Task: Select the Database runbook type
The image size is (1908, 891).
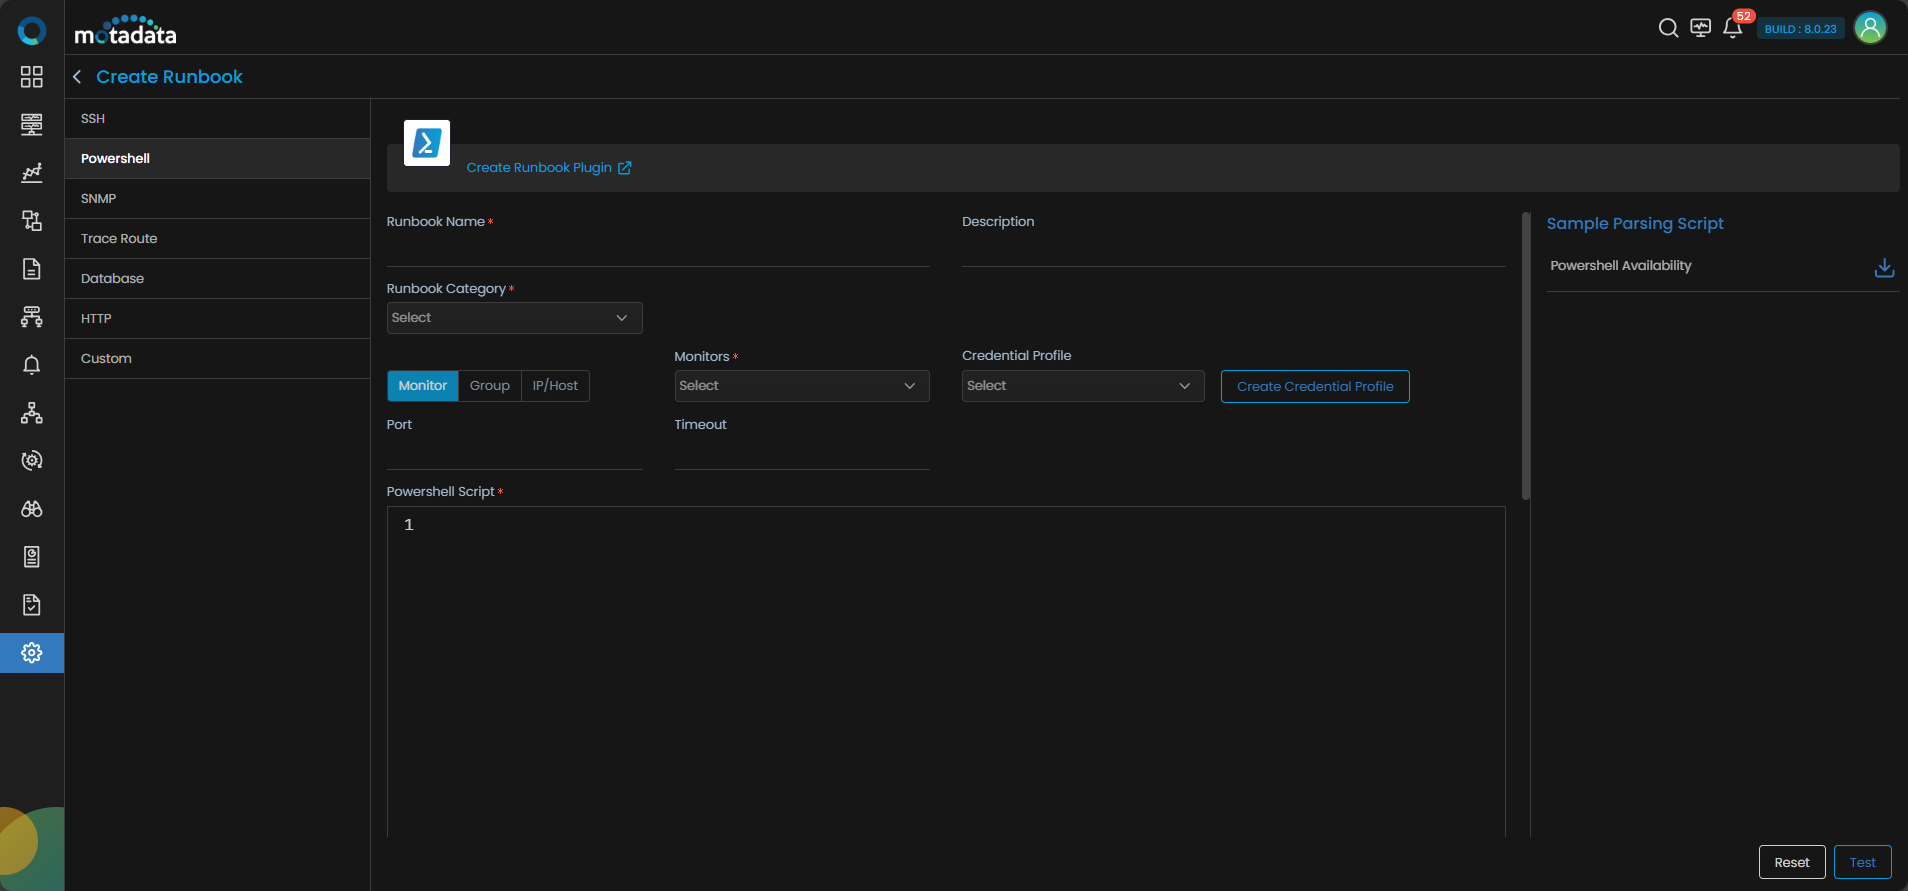Action: 112,279
